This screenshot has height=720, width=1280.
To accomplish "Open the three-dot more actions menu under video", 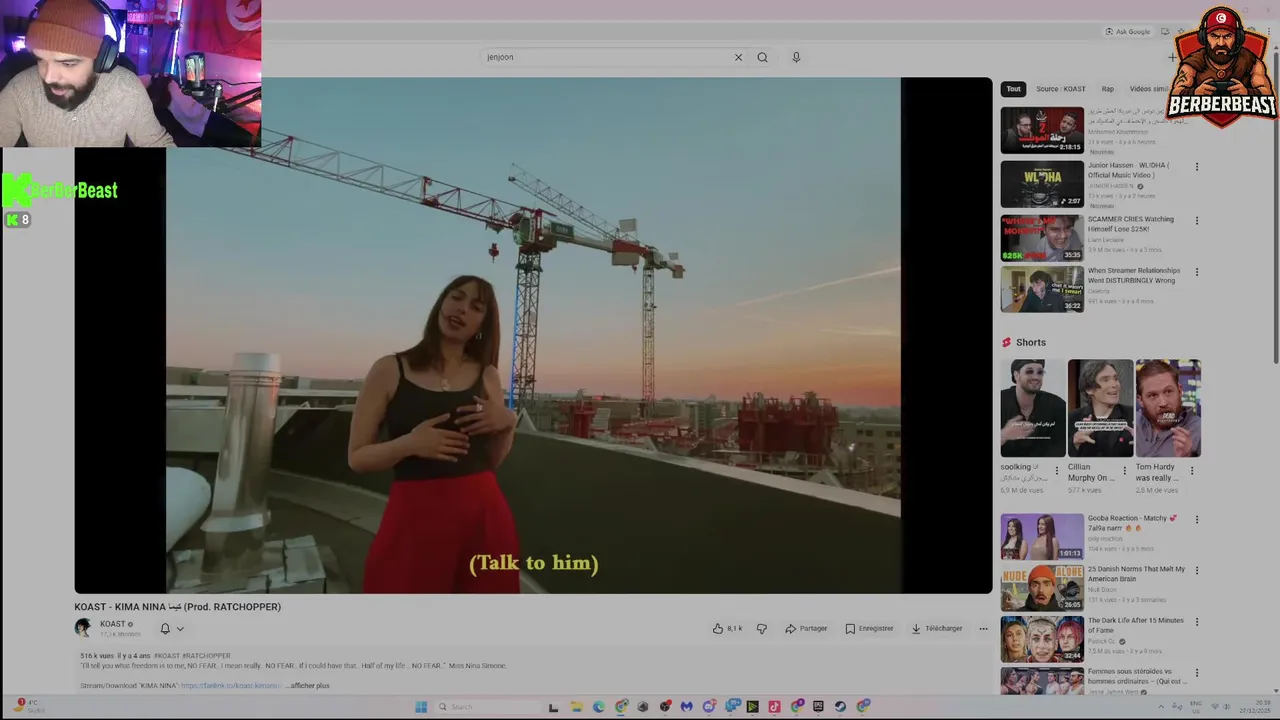I will [x=983, y=629].
